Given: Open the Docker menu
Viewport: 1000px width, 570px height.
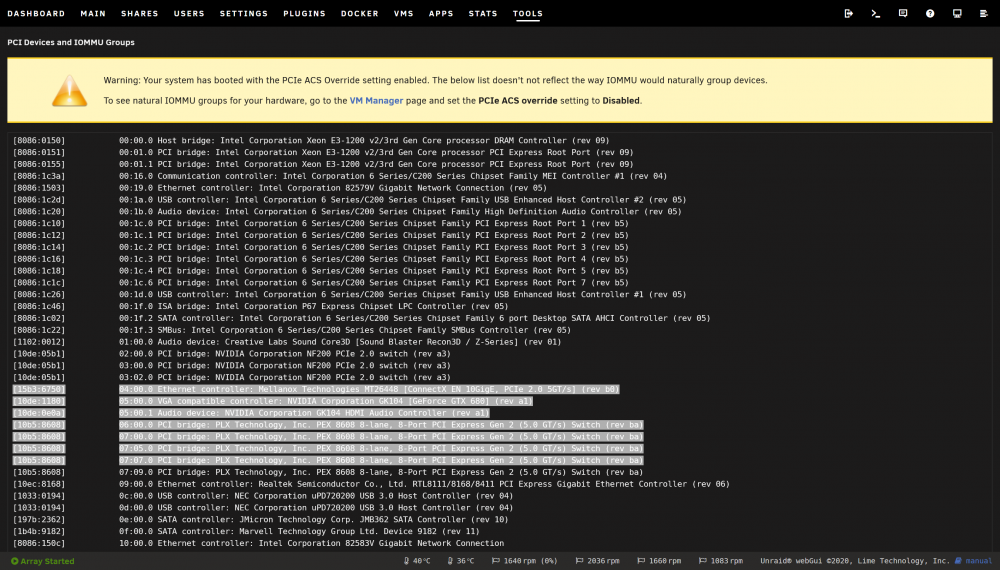Looking at the screenshot, I should [x=360, y=13].
